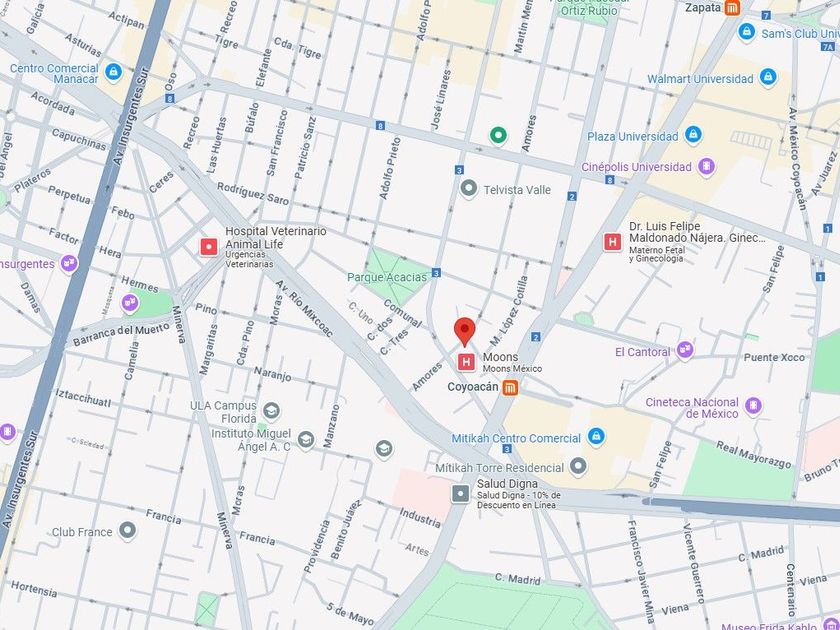Select the Walmart Universidad label
Viewport: 840px width, 630px height.
[700, 79]
